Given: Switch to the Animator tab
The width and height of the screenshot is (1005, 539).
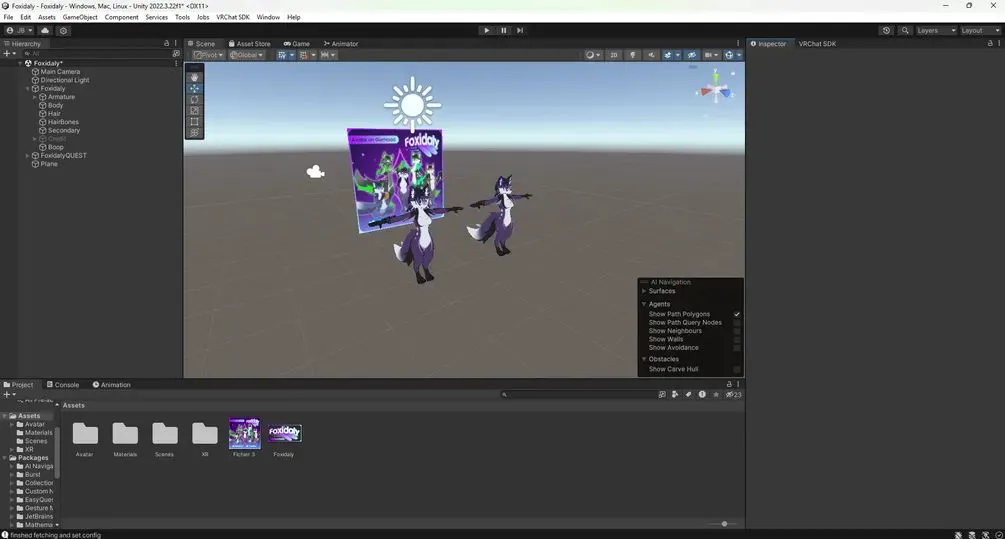Looking at the screenshot, I should pos(341,44).
